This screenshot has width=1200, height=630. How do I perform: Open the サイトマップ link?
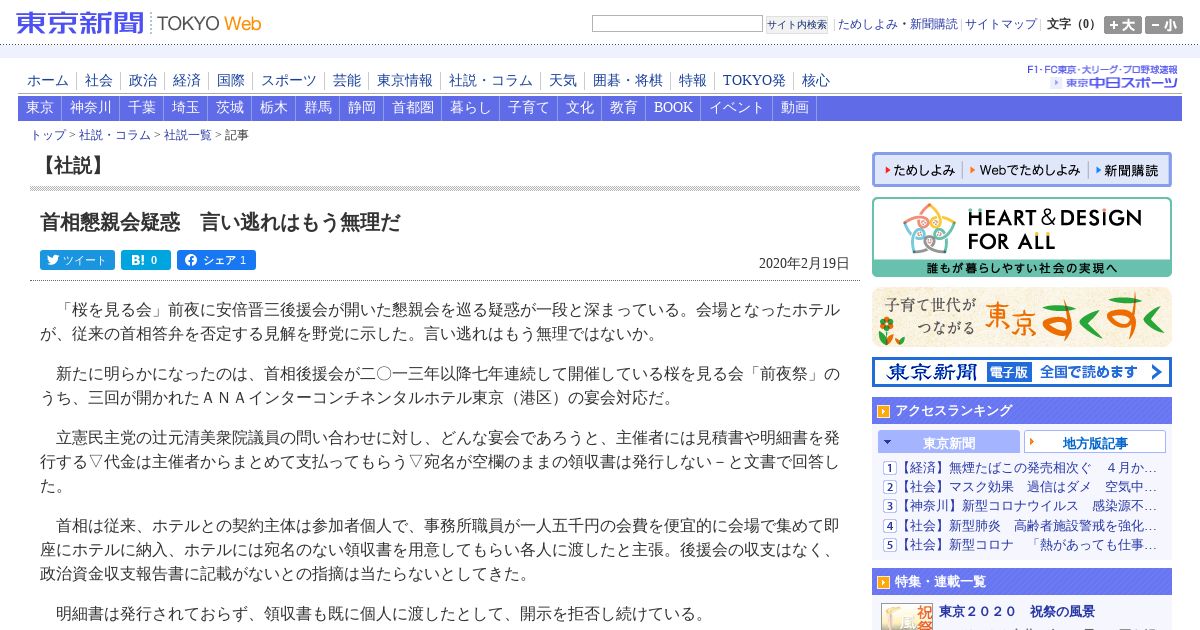coord(1001,24)
